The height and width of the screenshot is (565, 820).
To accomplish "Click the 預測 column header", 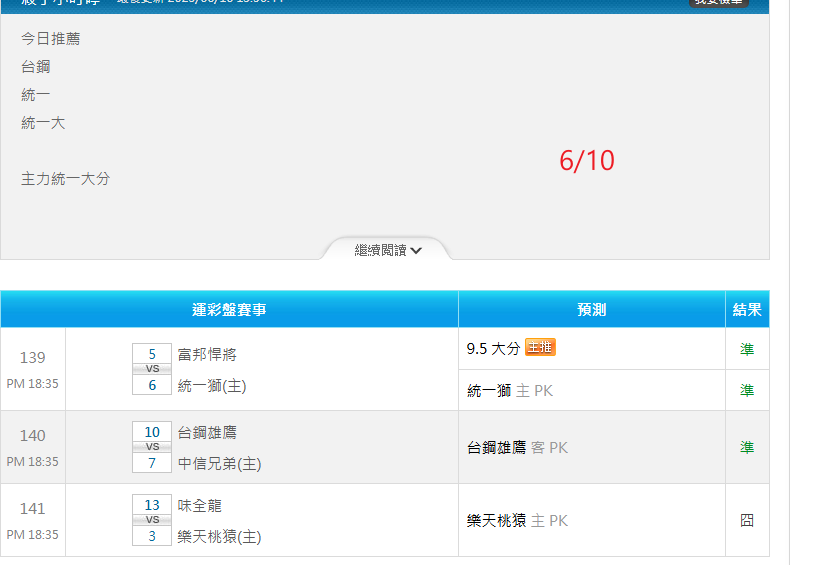I will [592, 310].
